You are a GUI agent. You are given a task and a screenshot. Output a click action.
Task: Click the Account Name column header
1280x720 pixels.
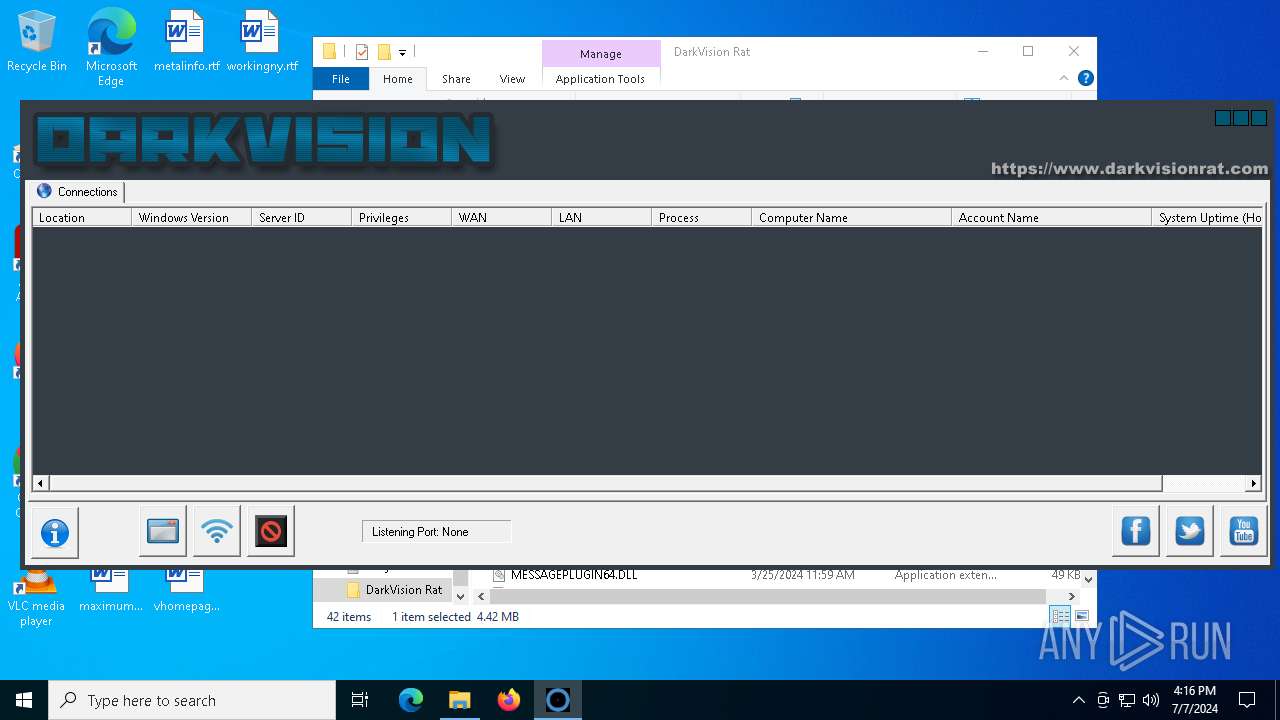[1051, 217]
